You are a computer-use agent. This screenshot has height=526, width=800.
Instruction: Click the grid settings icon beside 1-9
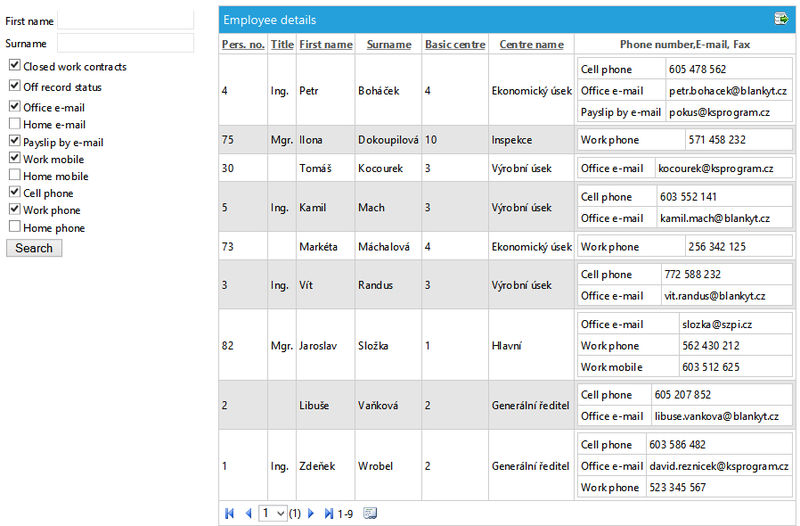pyautogui.click(x=370, y=513)
